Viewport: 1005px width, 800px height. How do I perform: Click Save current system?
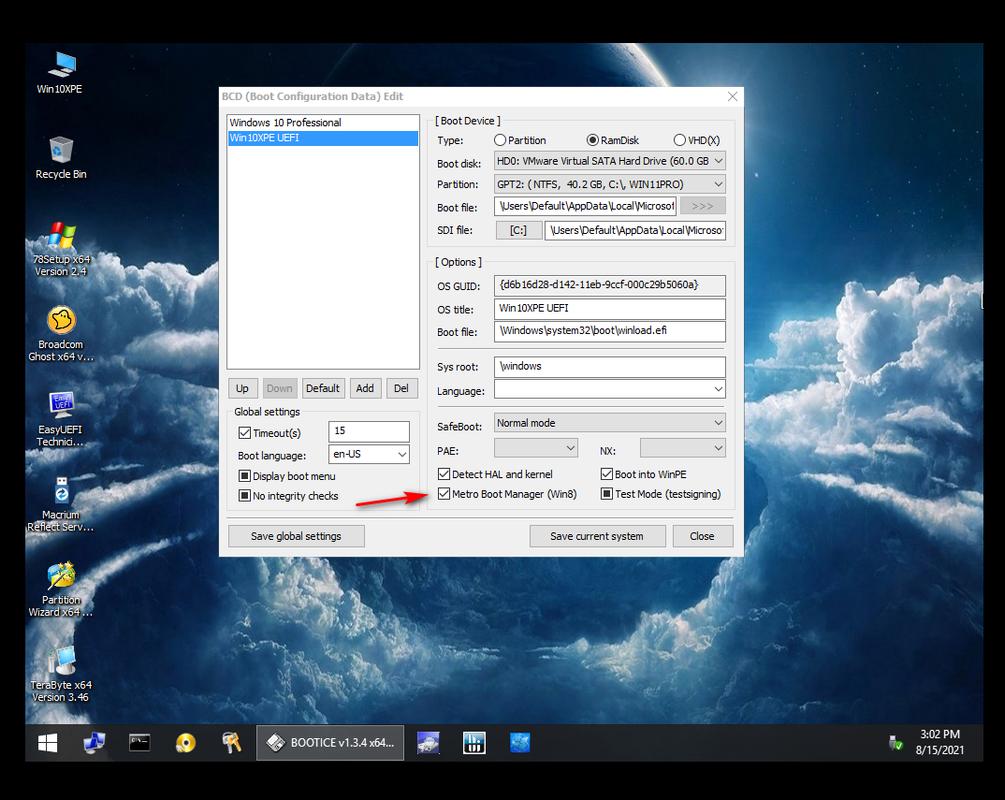tap(597, 537)
